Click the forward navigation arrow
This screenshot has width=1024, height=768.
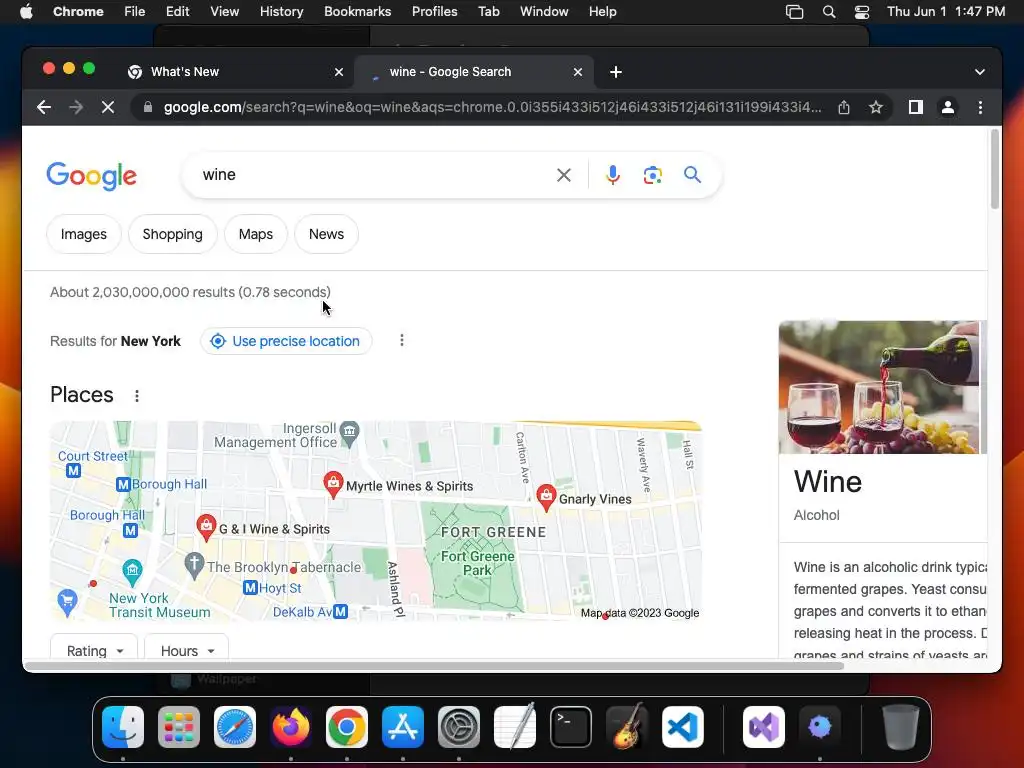coord(76,107)
